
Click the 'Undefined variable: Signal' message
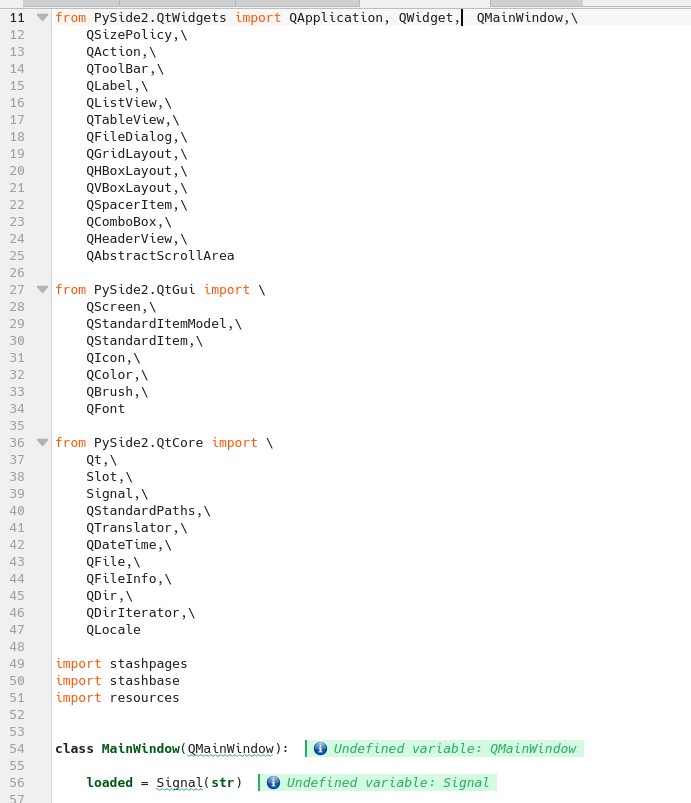point(388,783)
